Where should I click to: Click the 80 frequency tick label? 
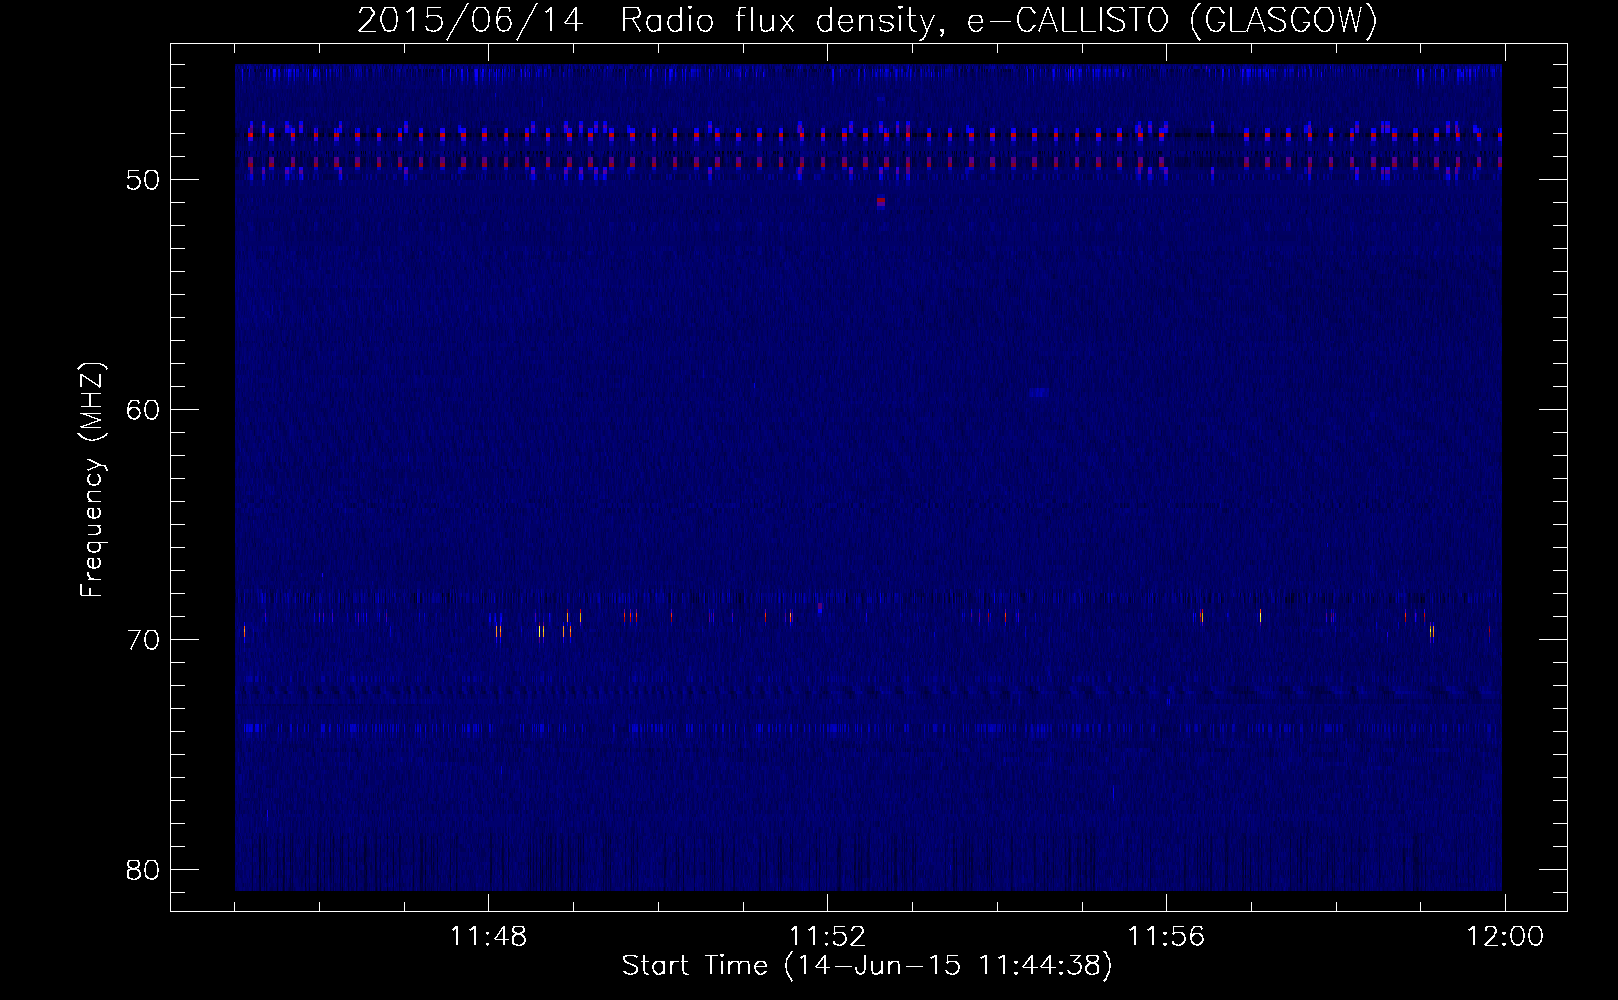click(143, 870)
